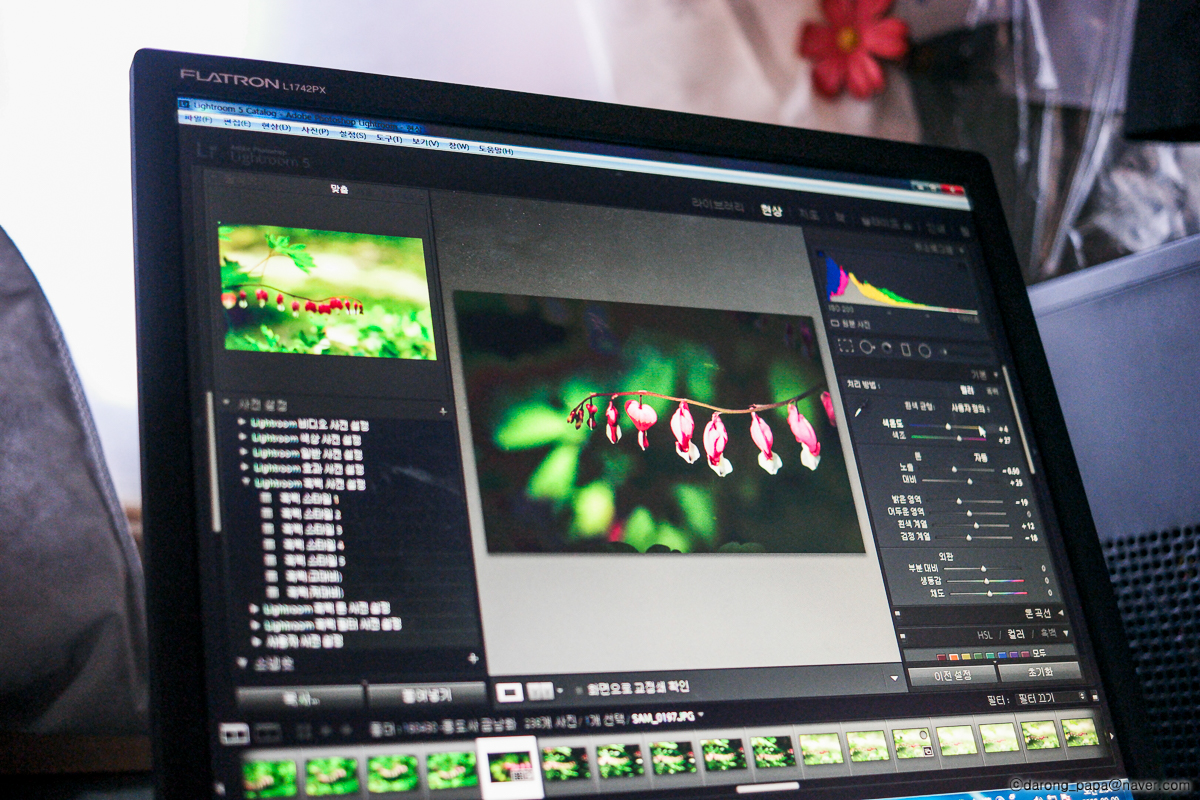Pick the White Balance eyedropper tool

click(859, 412)
